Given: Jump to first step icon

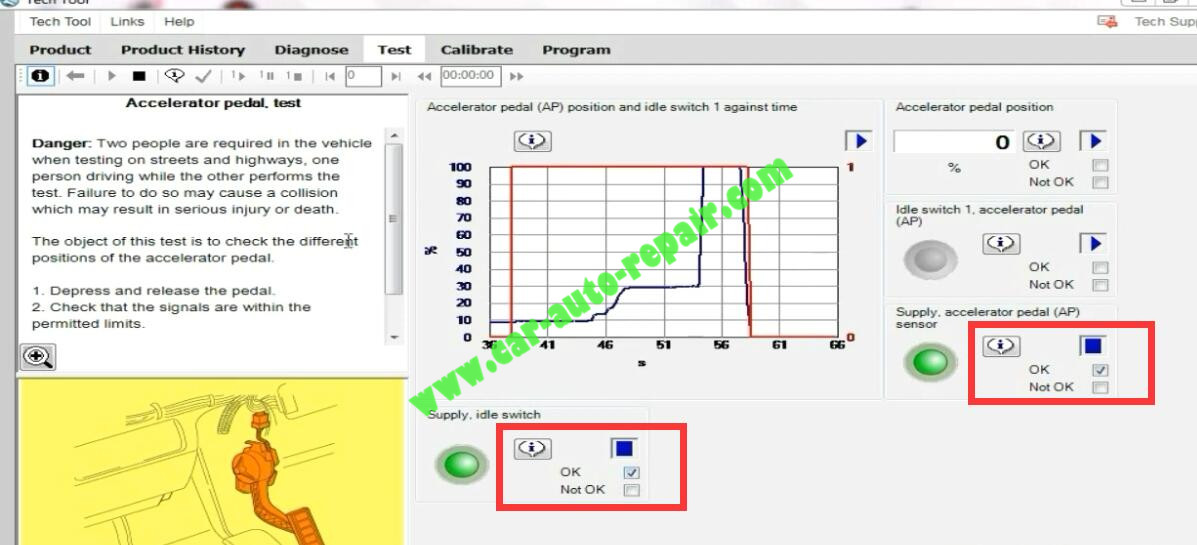Looking at the screenshot, I should click(x=330, y=76).
